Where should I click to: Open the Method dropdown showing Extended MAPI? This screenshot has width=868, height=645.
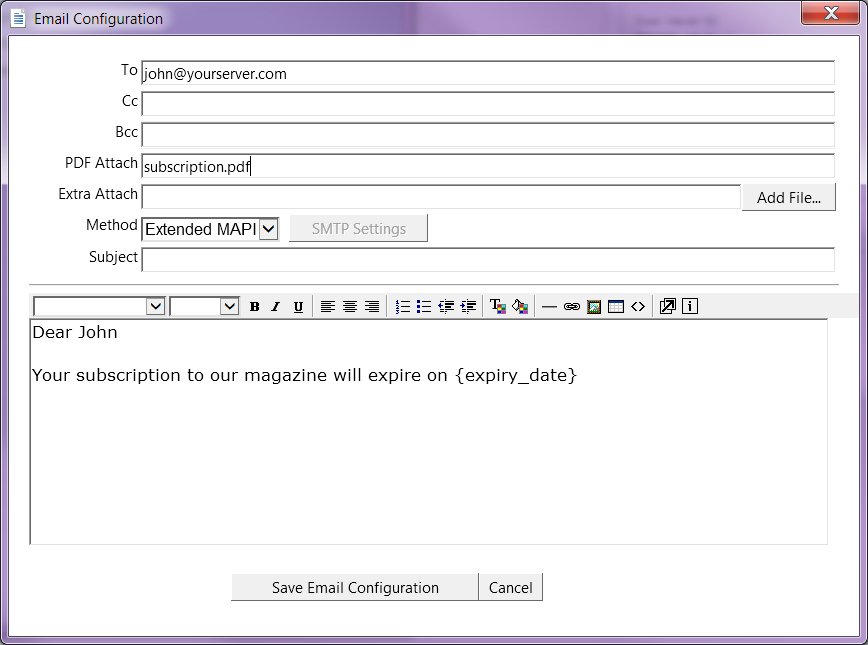[x=268, y=229]
